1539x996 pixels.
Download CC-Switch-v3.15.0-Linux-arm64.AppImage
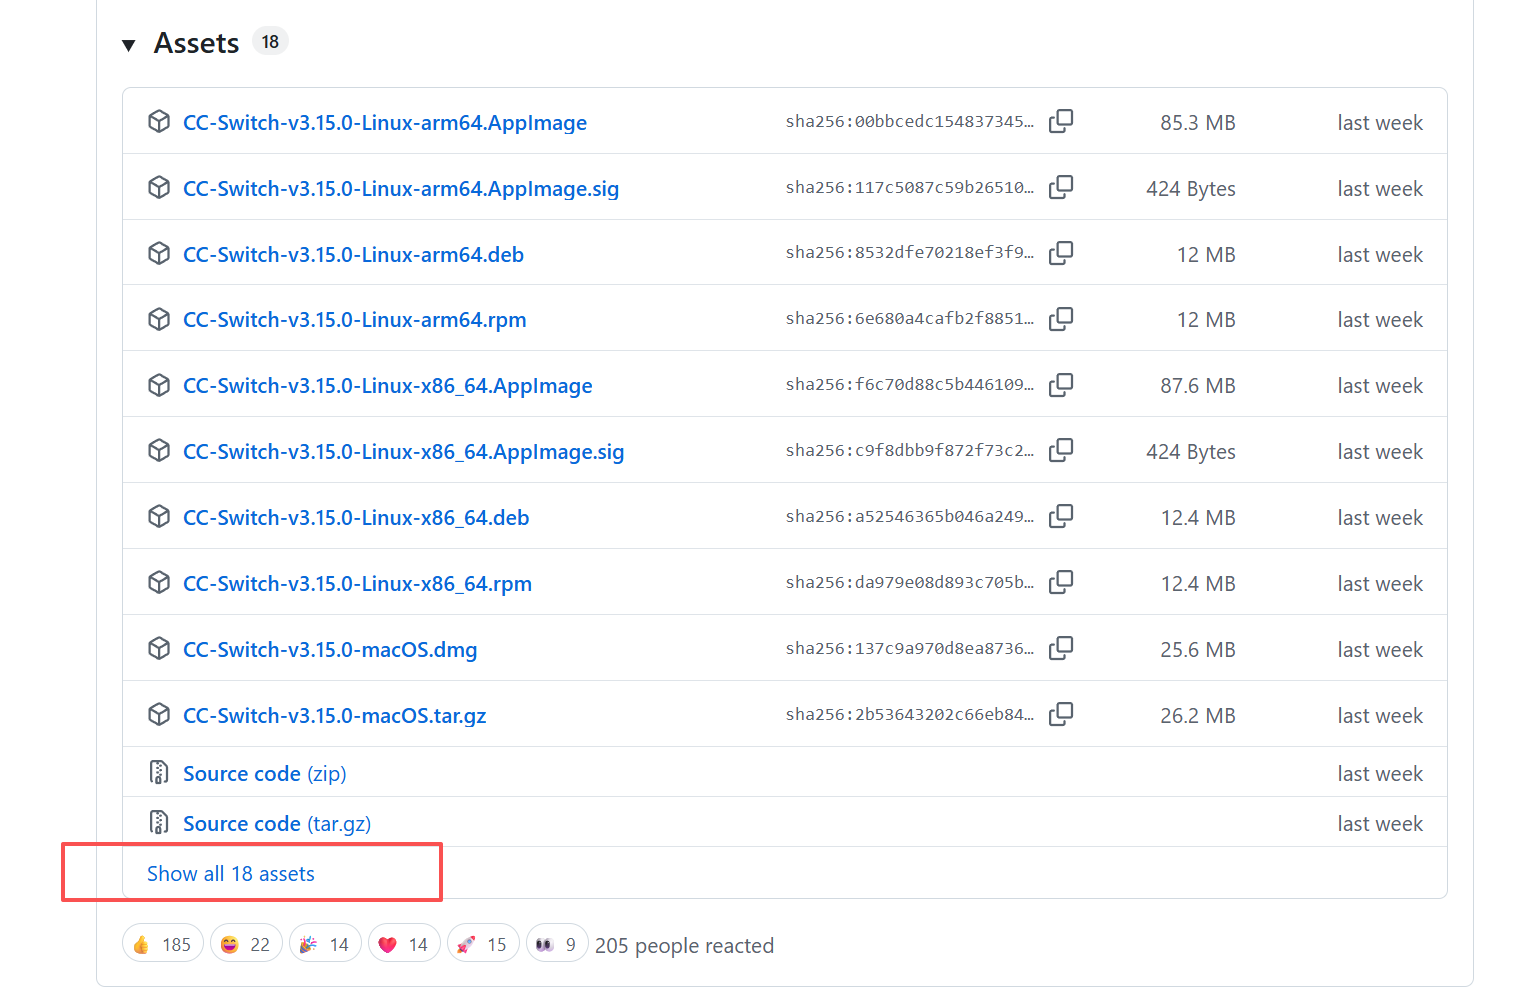(385, 123)
